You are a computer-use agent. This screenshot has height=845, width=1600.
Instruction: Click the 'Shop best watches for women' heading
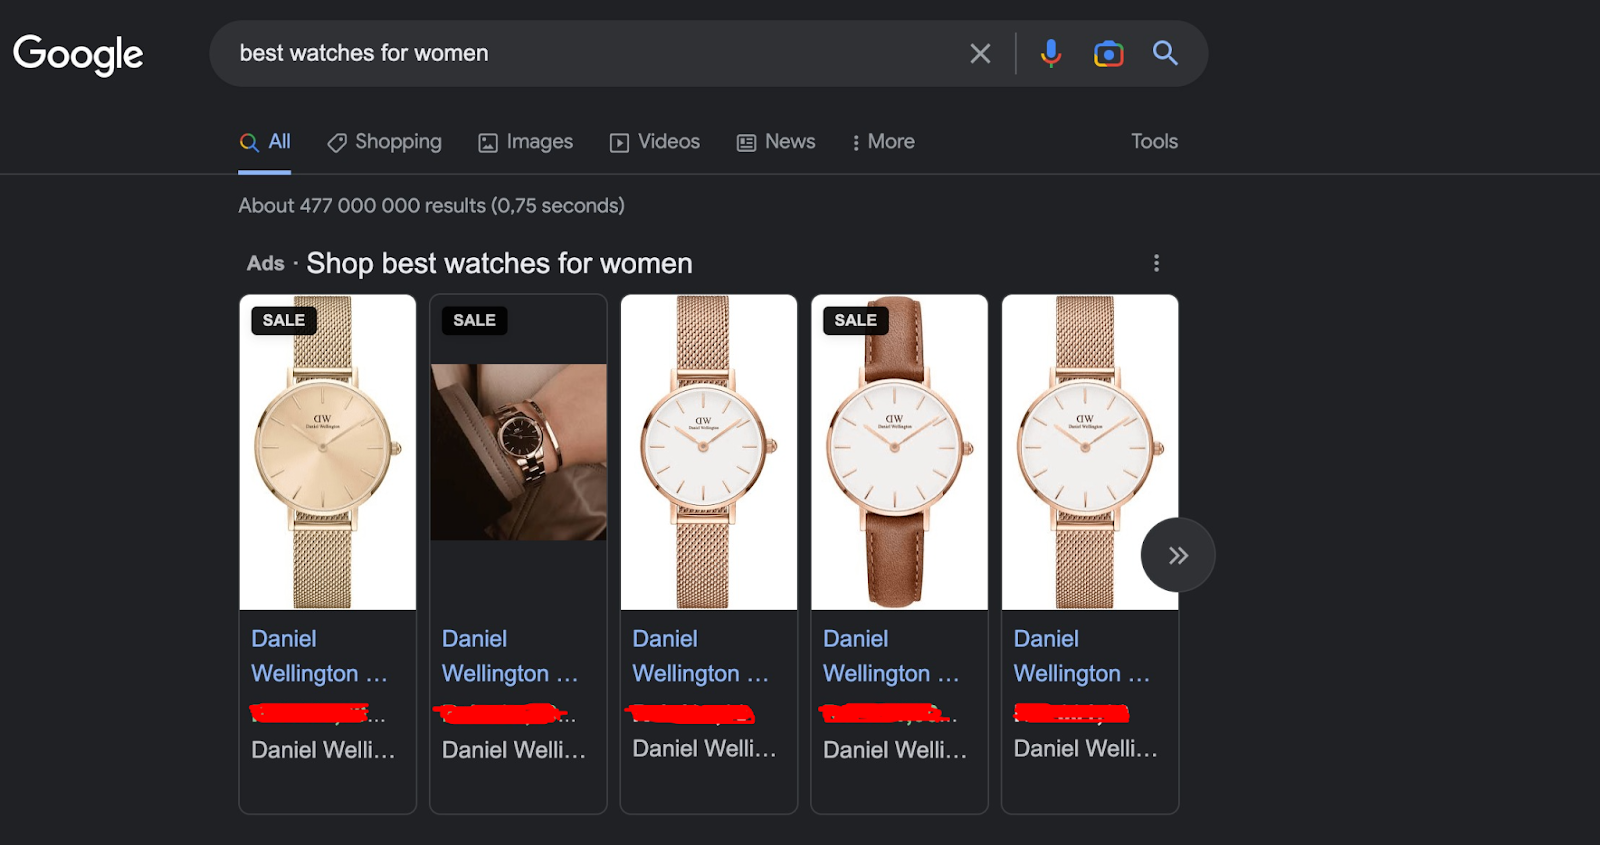tap(499, 264)
